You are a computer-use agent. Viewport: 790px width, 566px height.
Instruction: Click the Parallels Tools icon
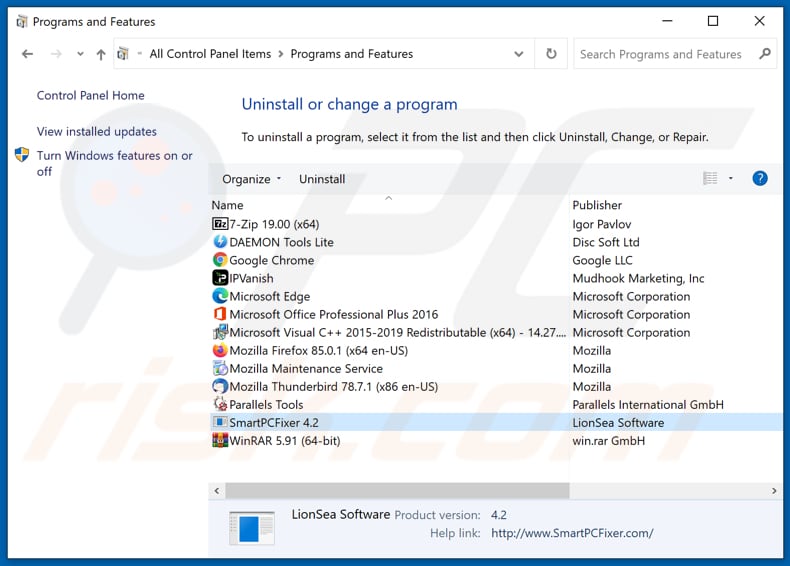tap(220, 404)
